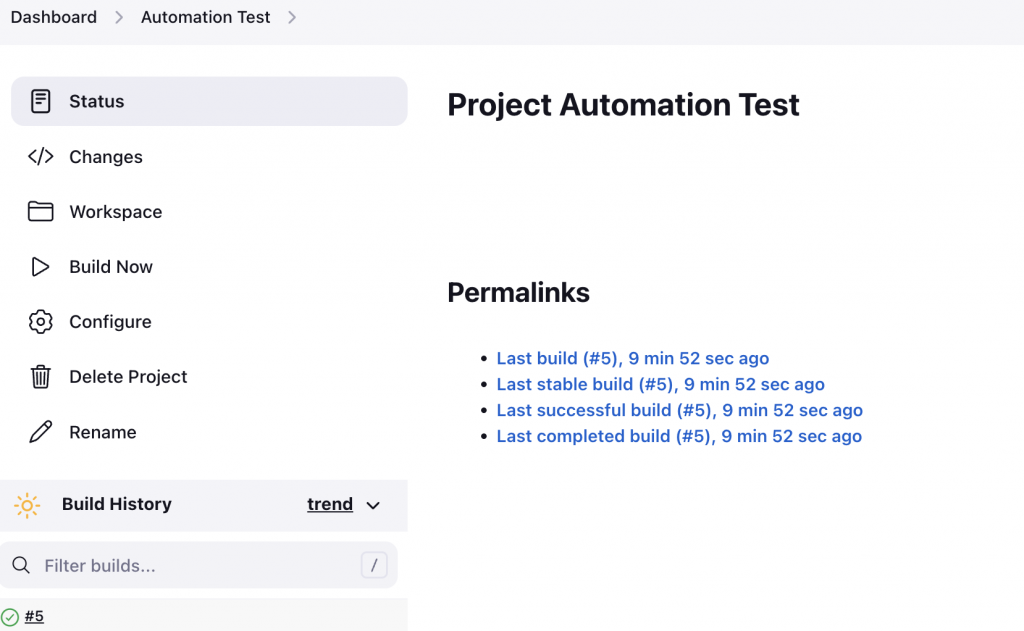Viewport: 1024px width, 631px height.
Task: Click the Status document icon
Action: 40,101
